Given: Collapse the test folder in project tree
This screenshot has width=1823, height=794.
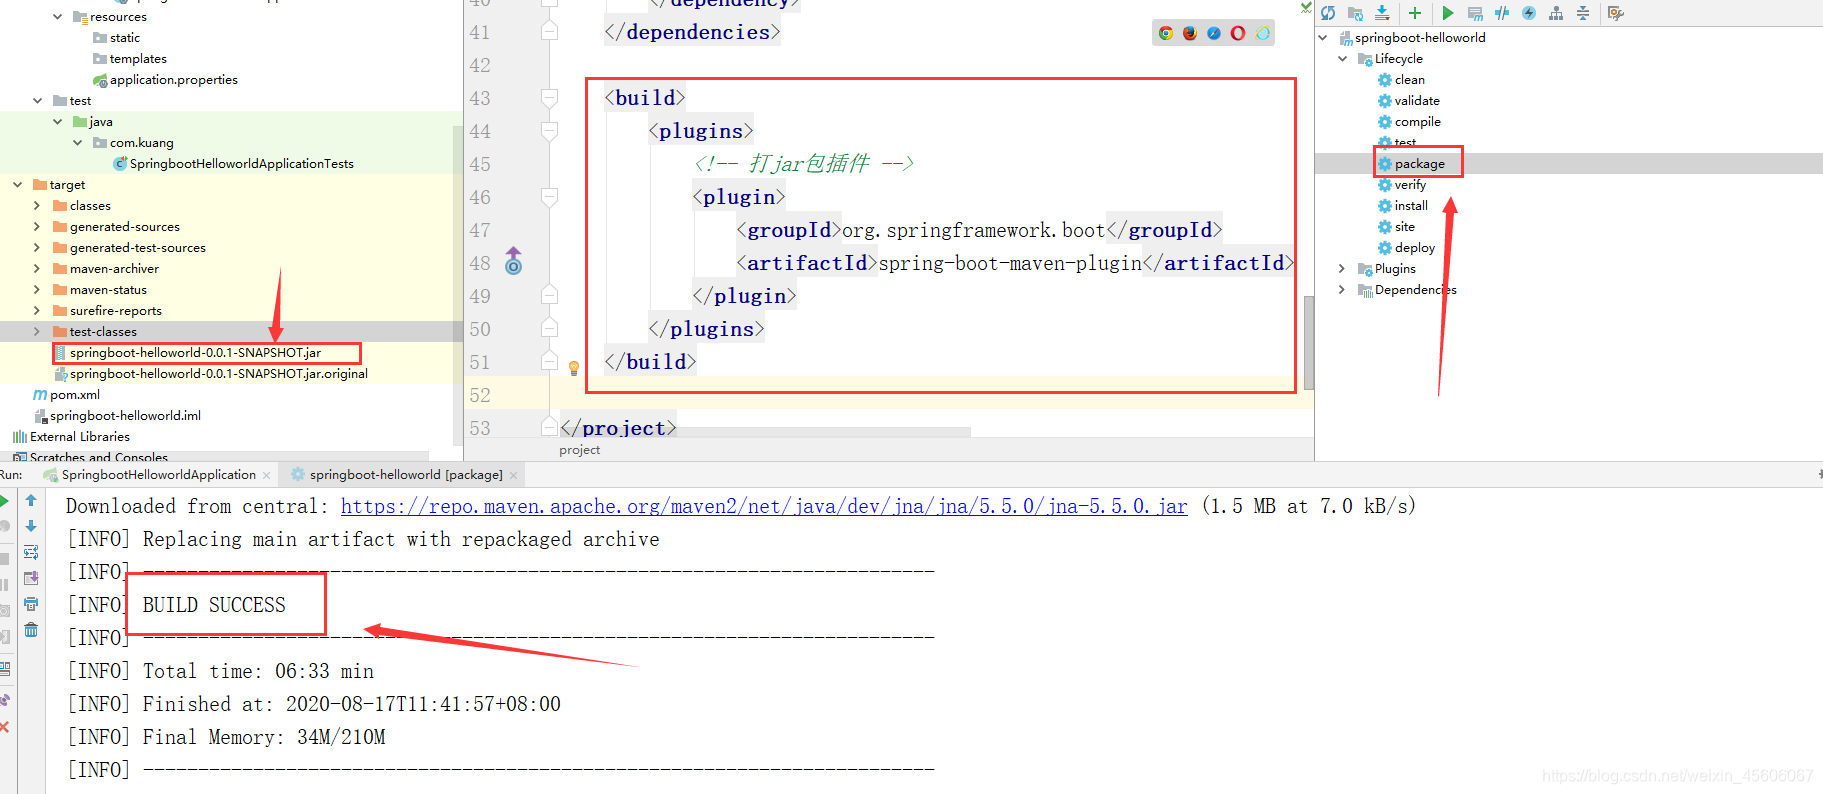Looking at the screenshot, I should pyautogui.click(x=37, y=101).
